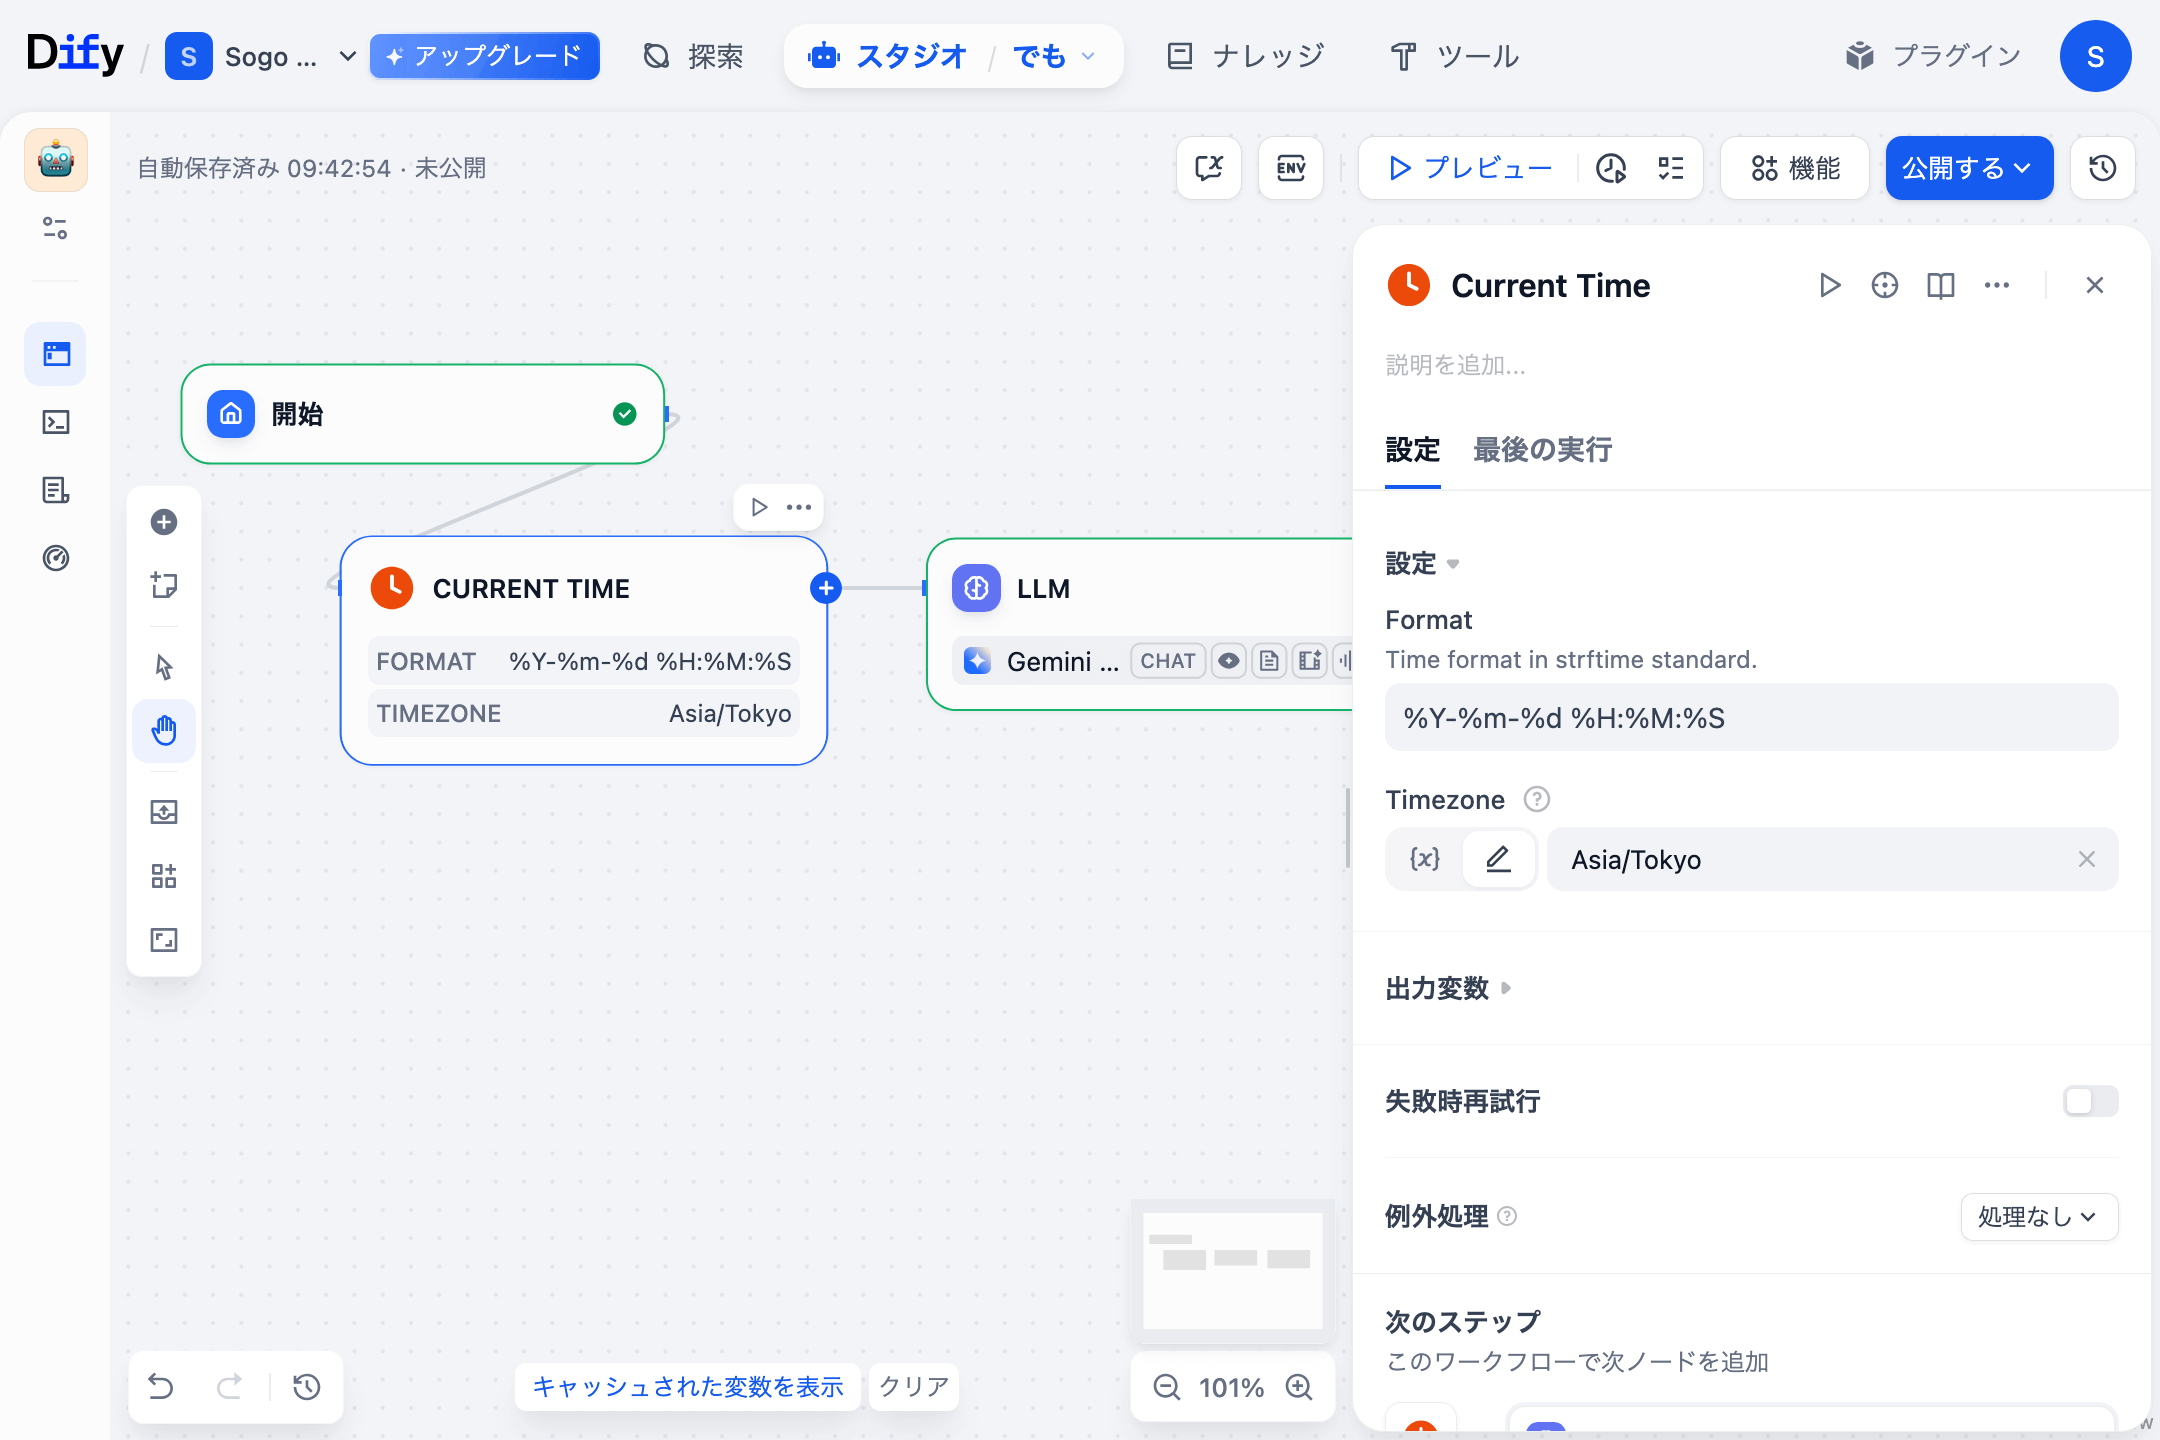The height and width of the screenshot is (1440, 2160).
Task: Open logs from the left sidebar
Action: 55,490
